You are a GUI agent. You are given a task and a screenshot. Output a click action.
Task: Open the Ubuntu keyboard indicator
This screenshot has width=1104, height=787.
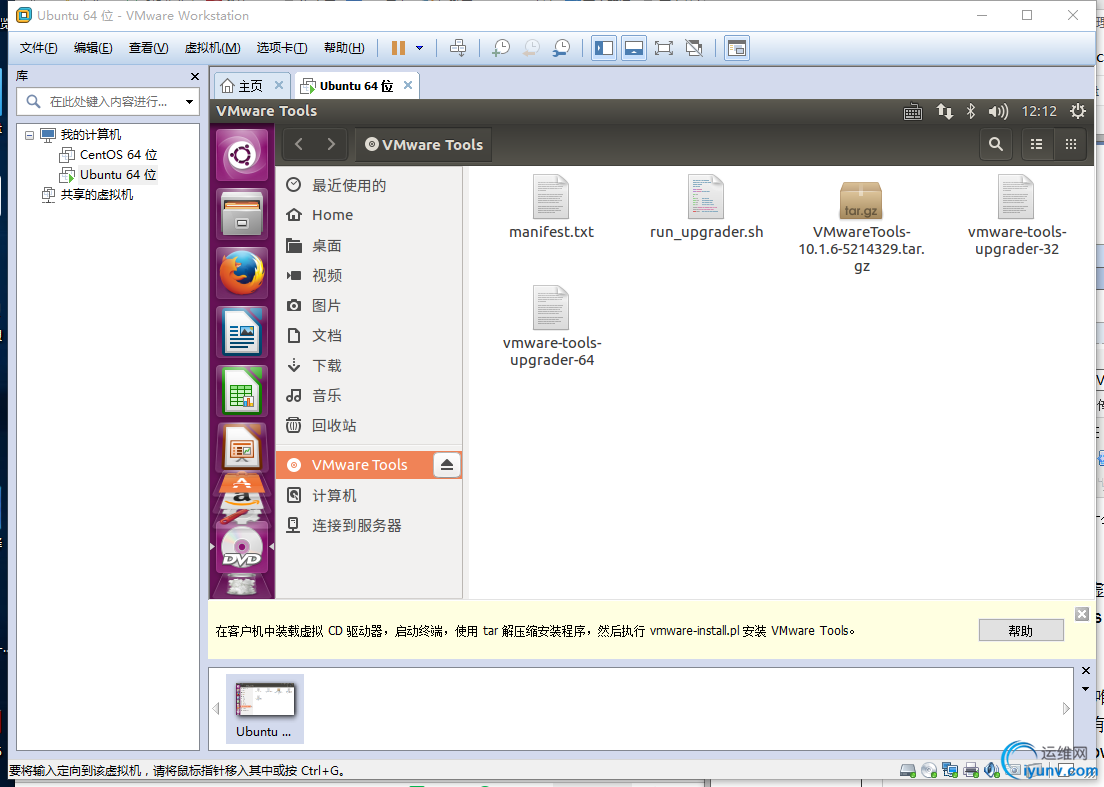point(912,111)
